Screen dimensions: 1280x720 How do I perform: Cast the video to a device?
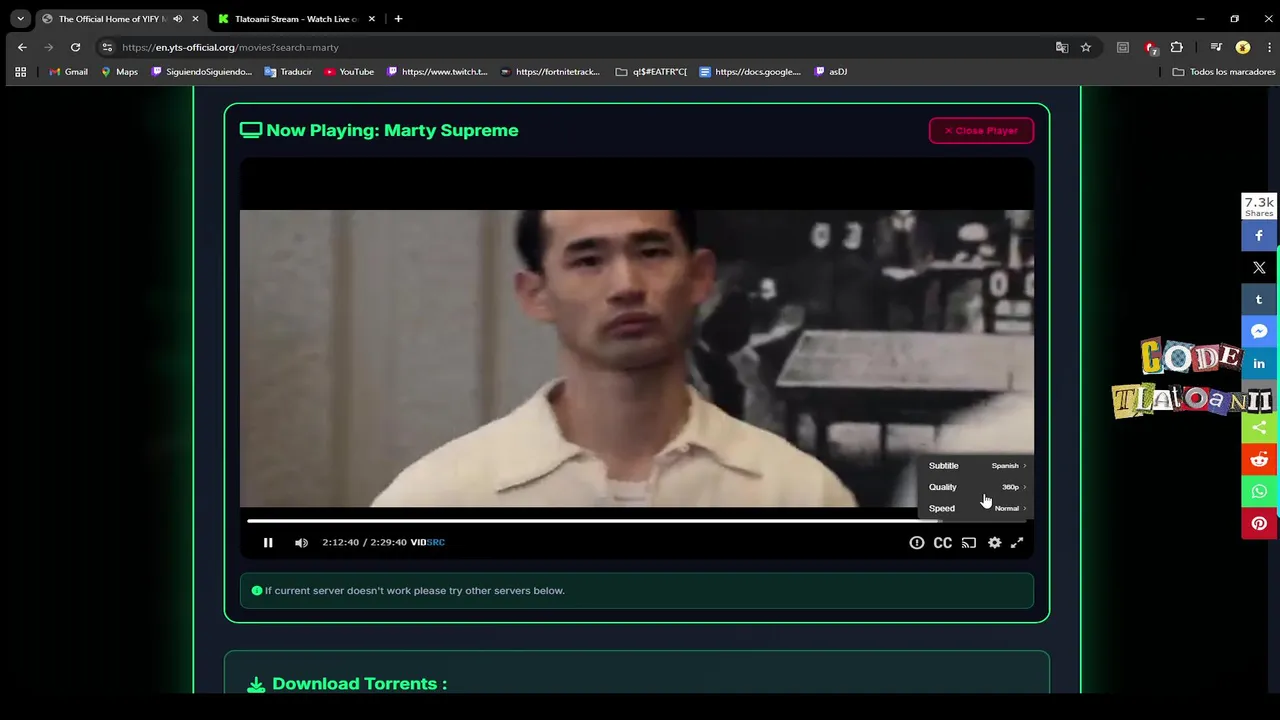pos(969,542)
